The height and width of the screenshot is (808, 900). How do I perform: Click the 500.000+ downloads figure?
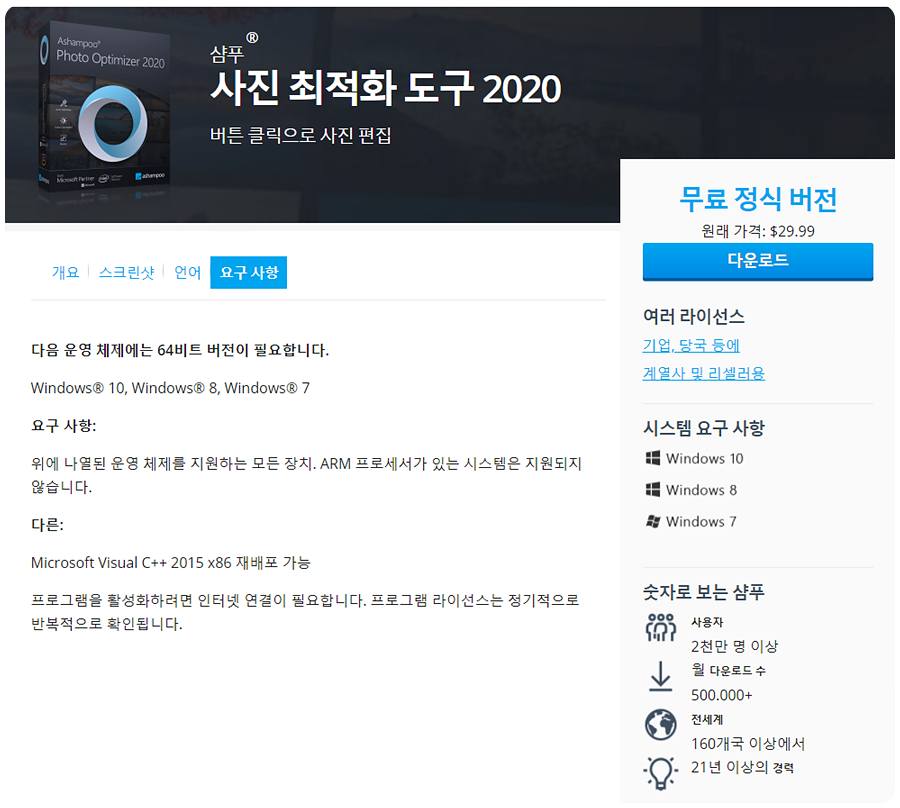(721, 695)
